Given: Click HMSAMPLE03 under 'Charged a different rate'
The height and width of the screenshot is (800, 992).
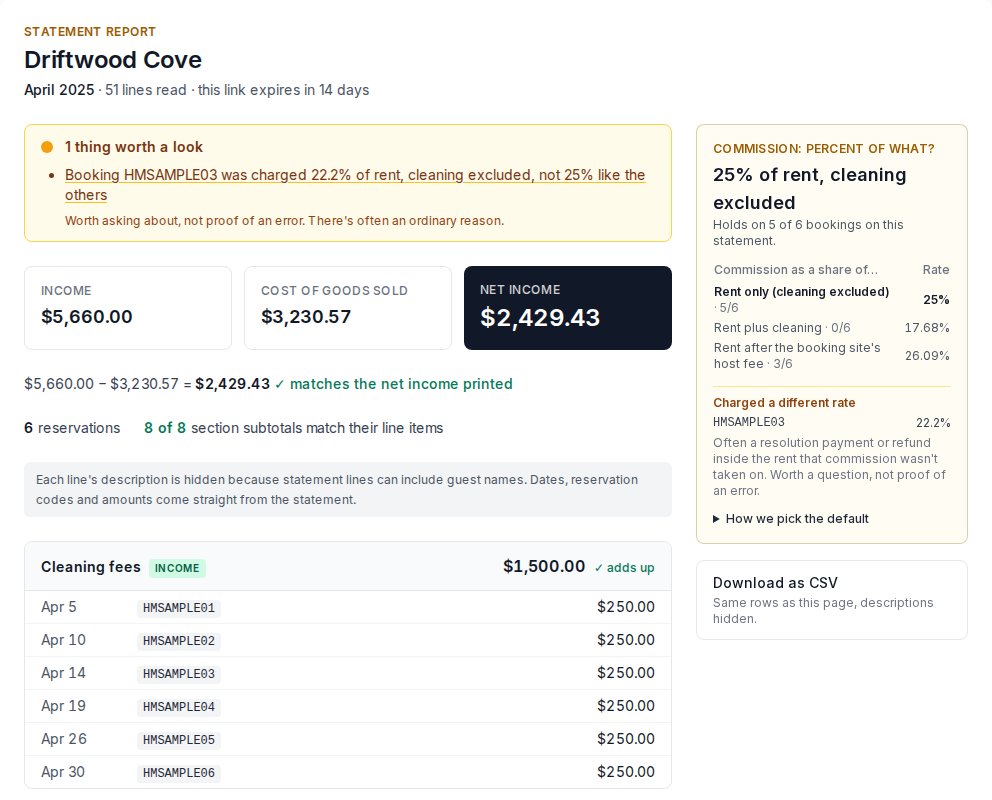Looking at the screenshot, I should (x=748, y=422).
